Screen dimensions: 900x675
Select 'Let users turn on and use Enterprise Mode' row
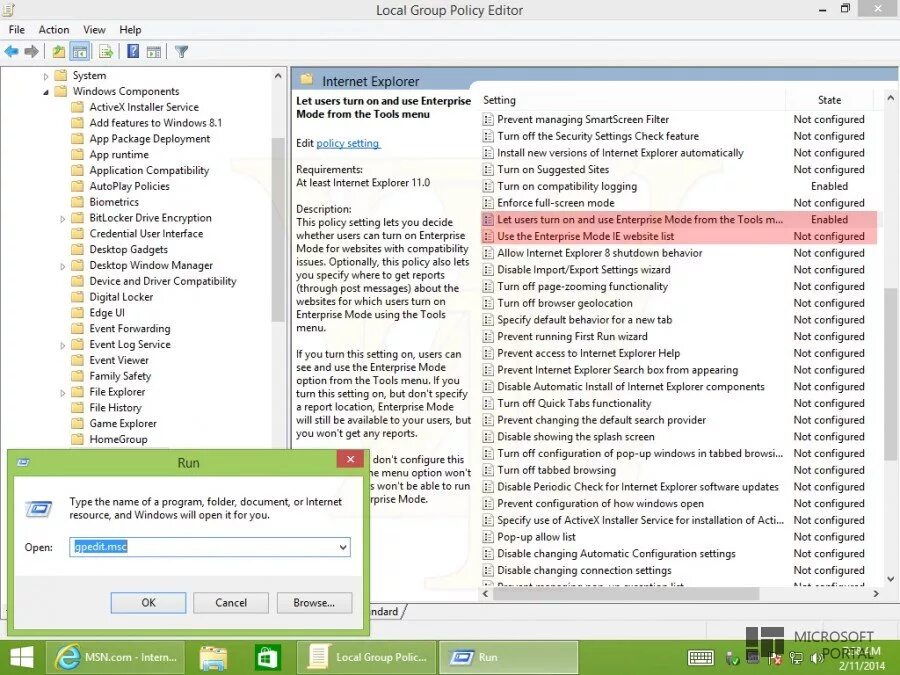click(x=678, y=220)
